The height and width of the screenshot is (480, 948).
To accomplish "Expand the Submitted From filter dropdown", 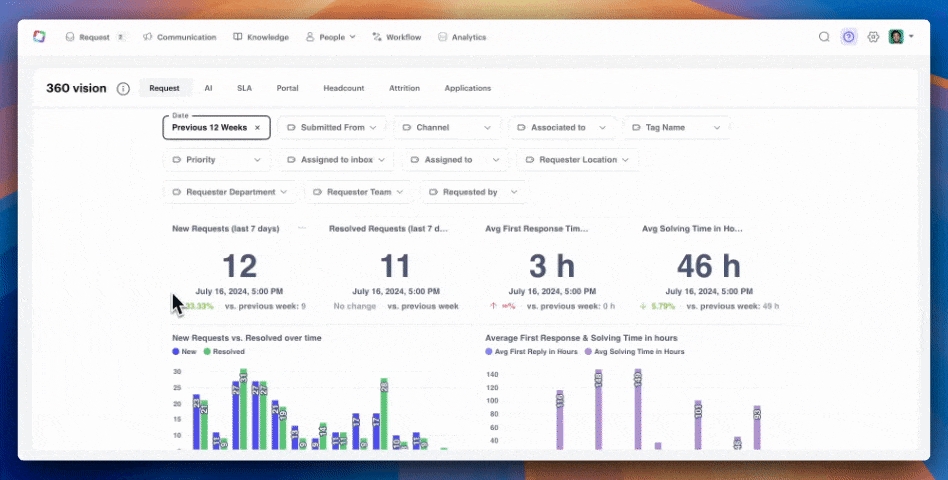I will 332,128.
